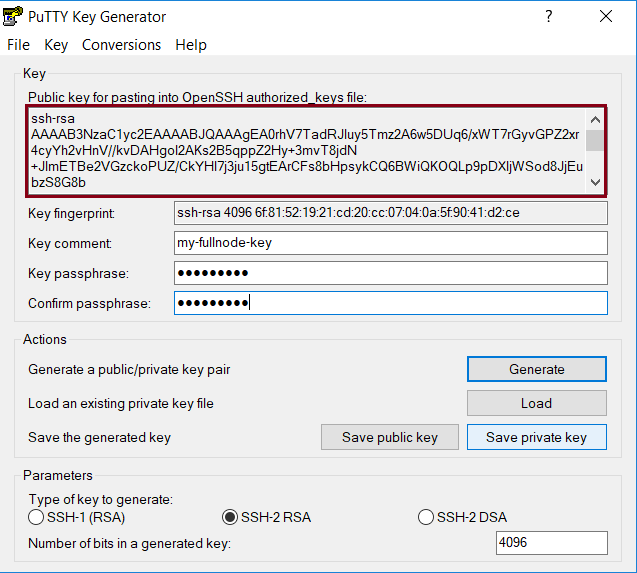Focus the Key passphrase field
Viewport: 637px width, 573px height.
[x=391, y=273]
